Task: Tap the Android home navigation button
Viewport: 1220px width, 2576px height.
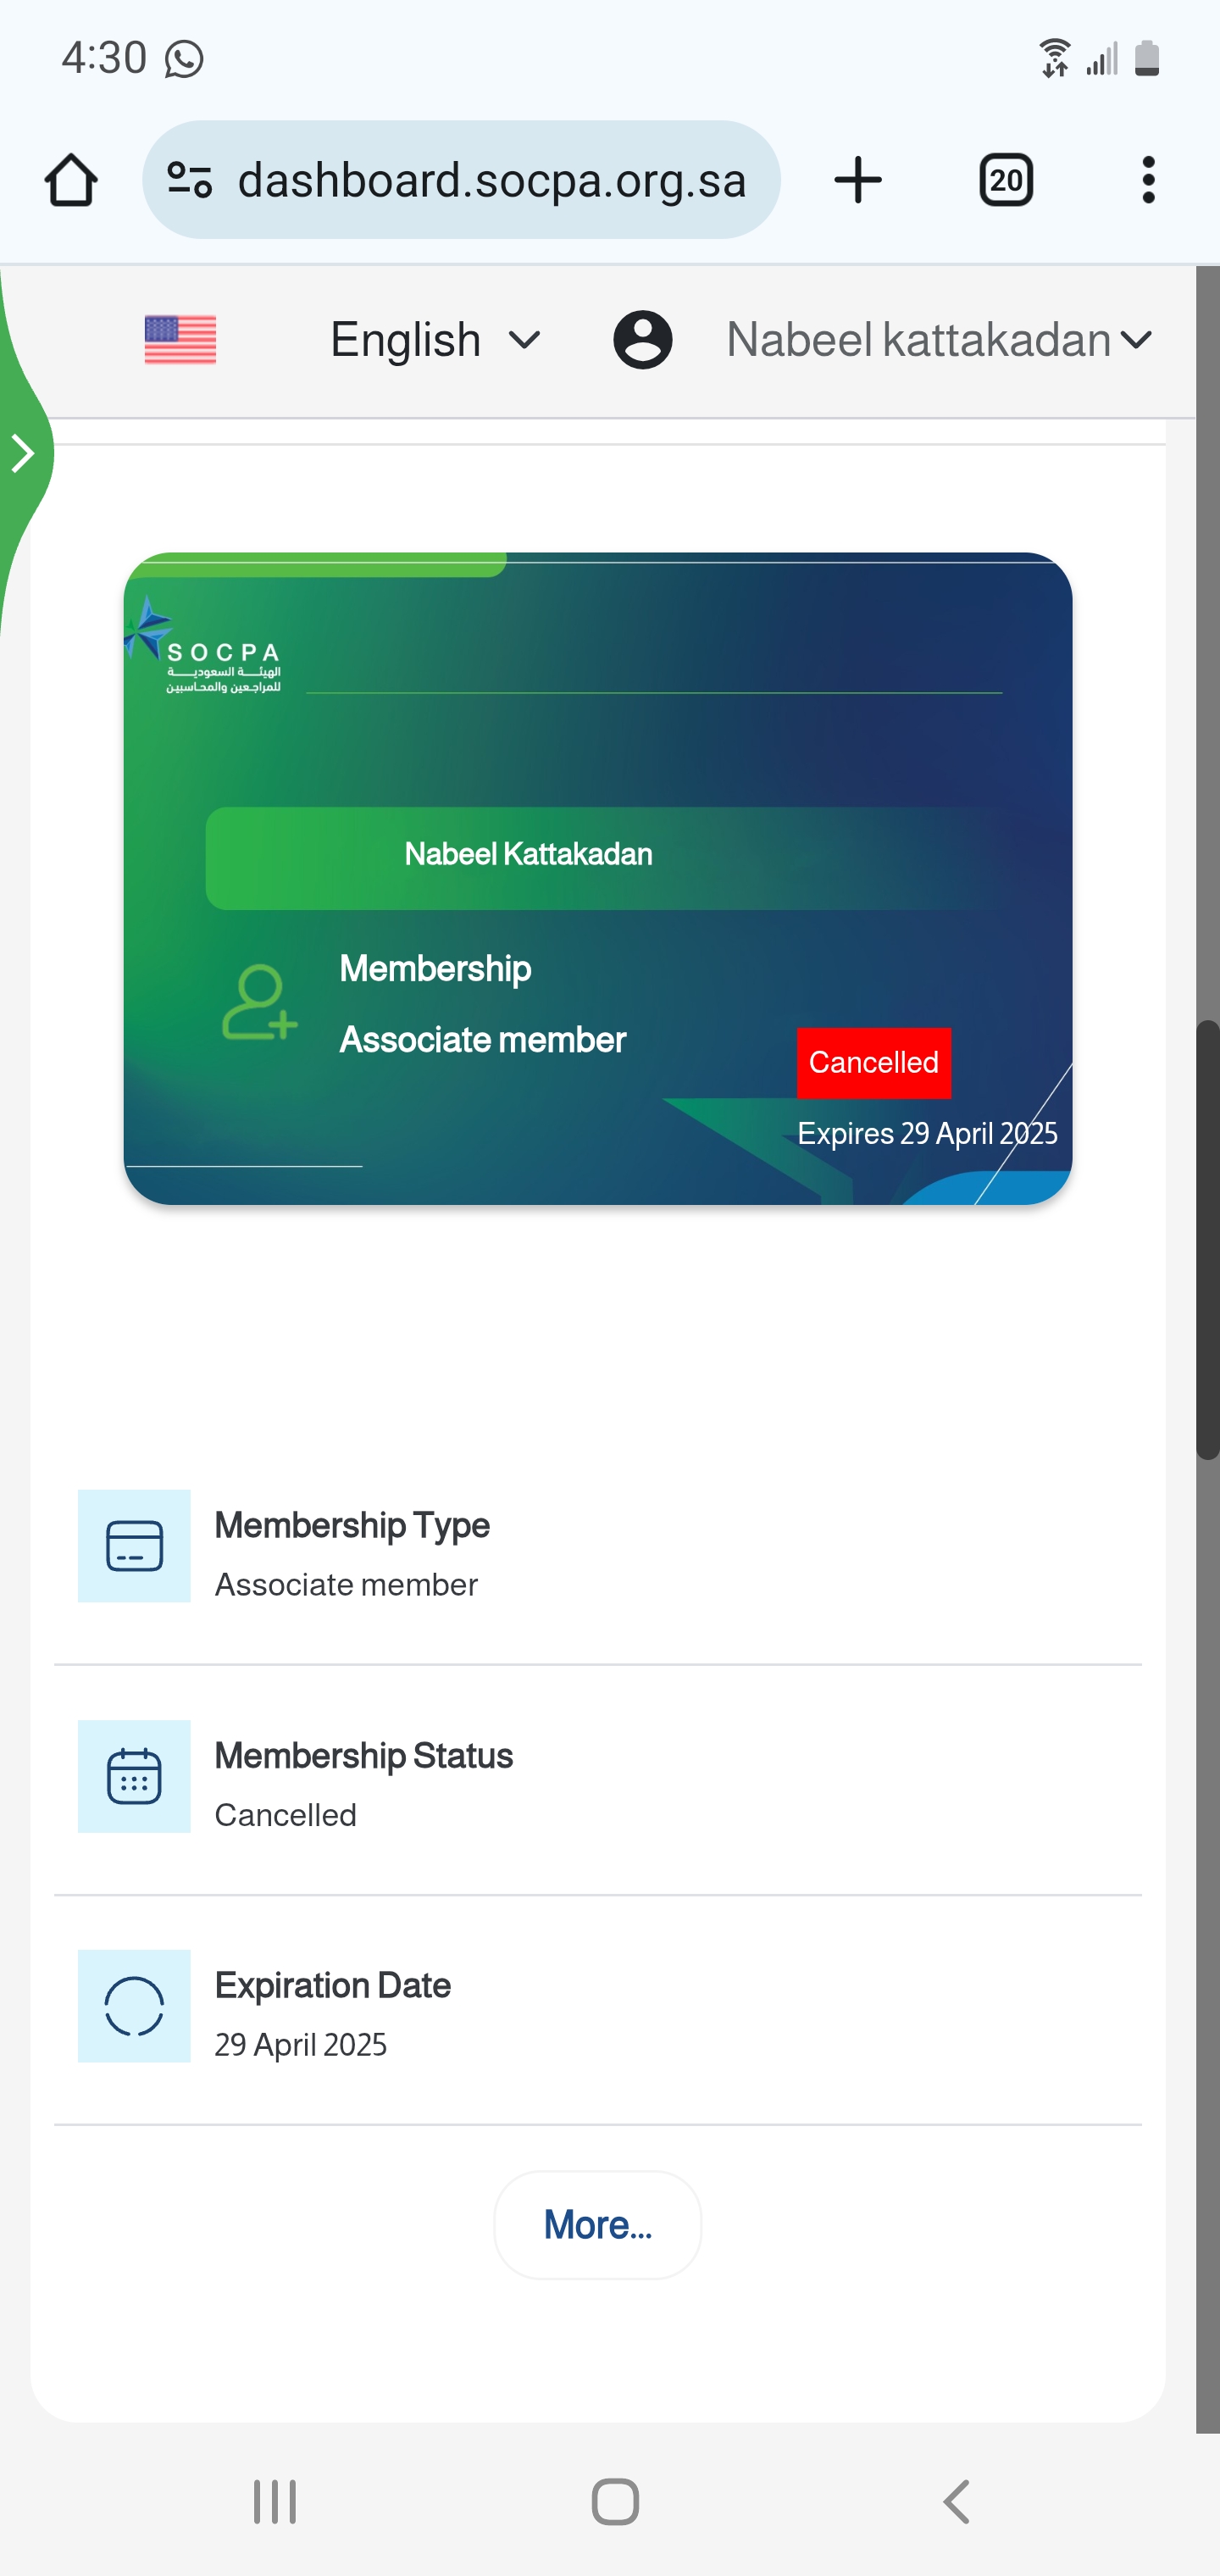Action: [x=615, y=2502]
